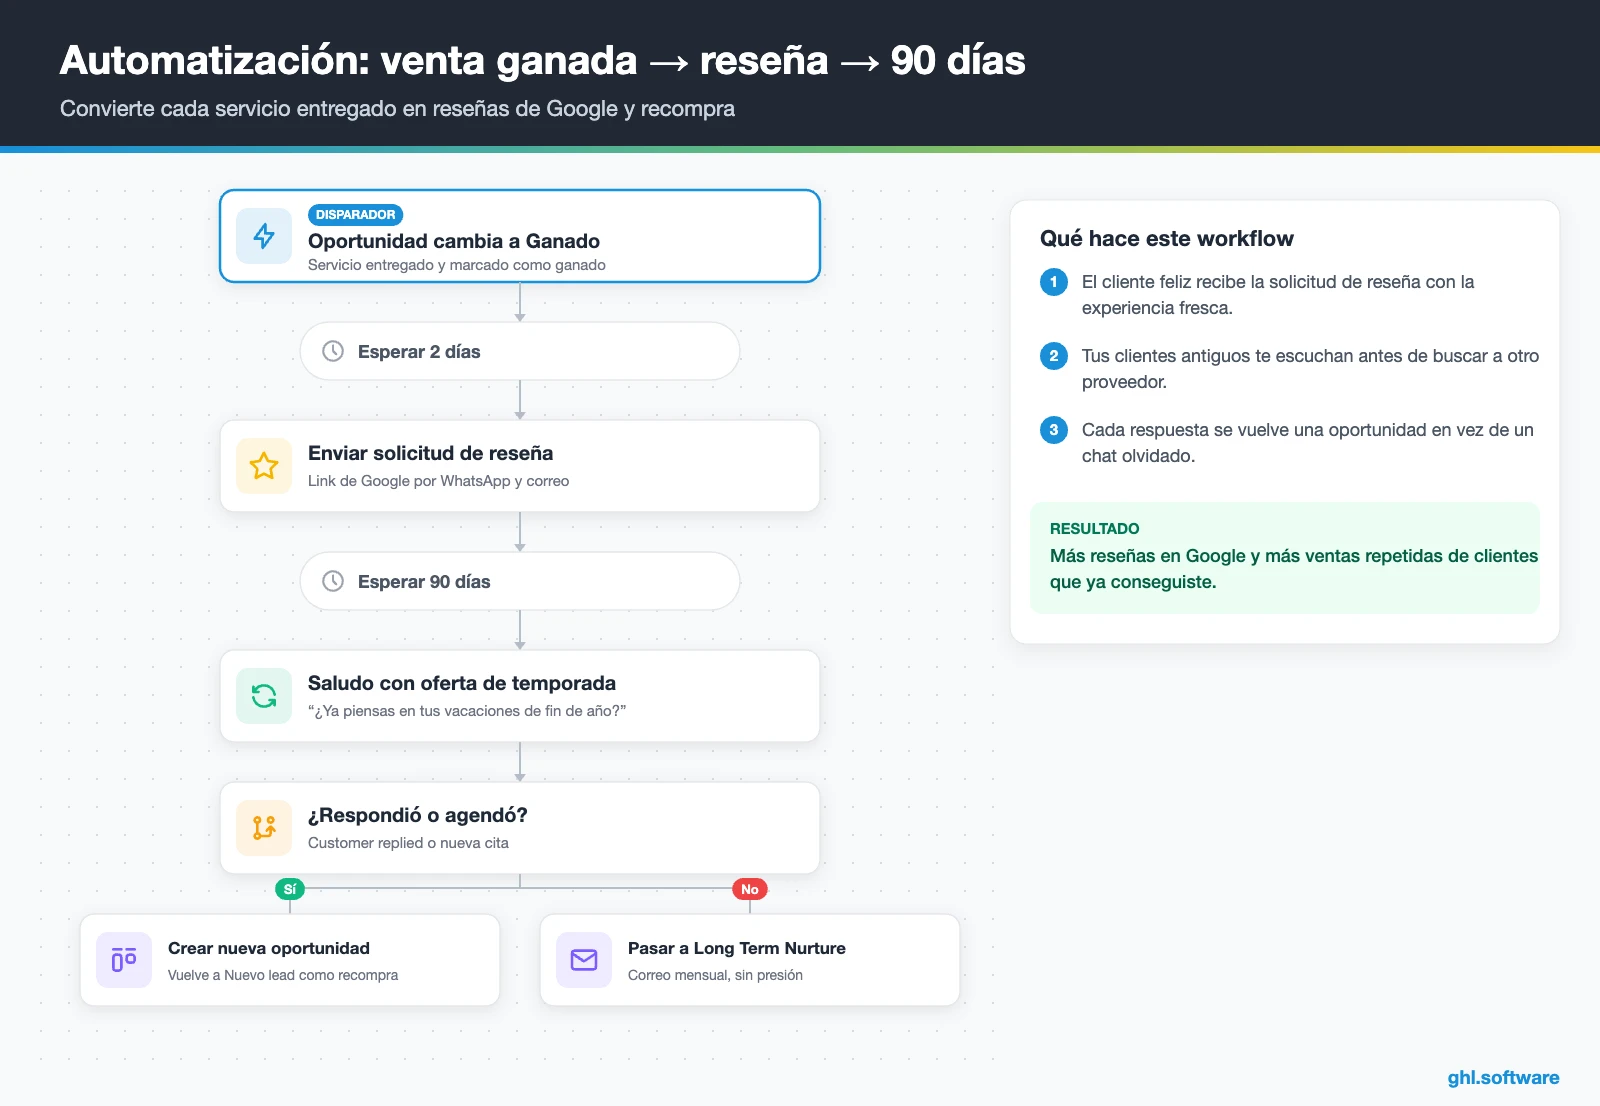
Task: Open the ghl.software link
Action: pos(1503,1077)
